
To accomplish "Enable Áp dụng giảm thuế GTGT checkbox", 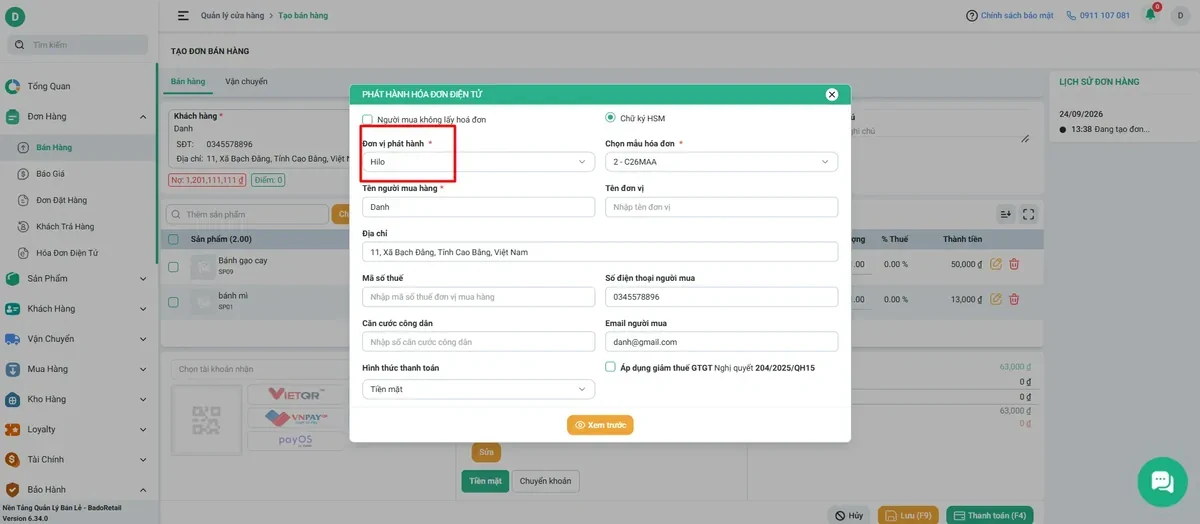I will point(610,367).
